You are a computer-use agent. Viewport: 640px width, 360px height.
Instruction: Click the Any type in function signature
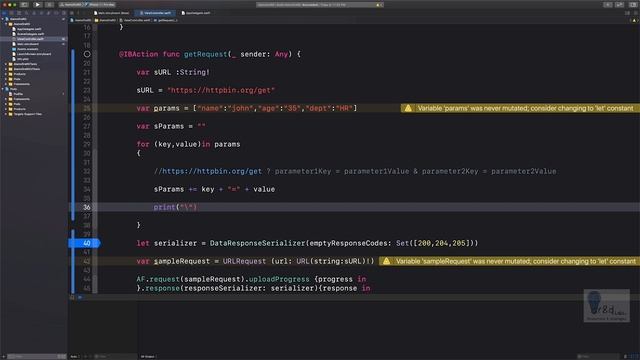pos(281,54)
